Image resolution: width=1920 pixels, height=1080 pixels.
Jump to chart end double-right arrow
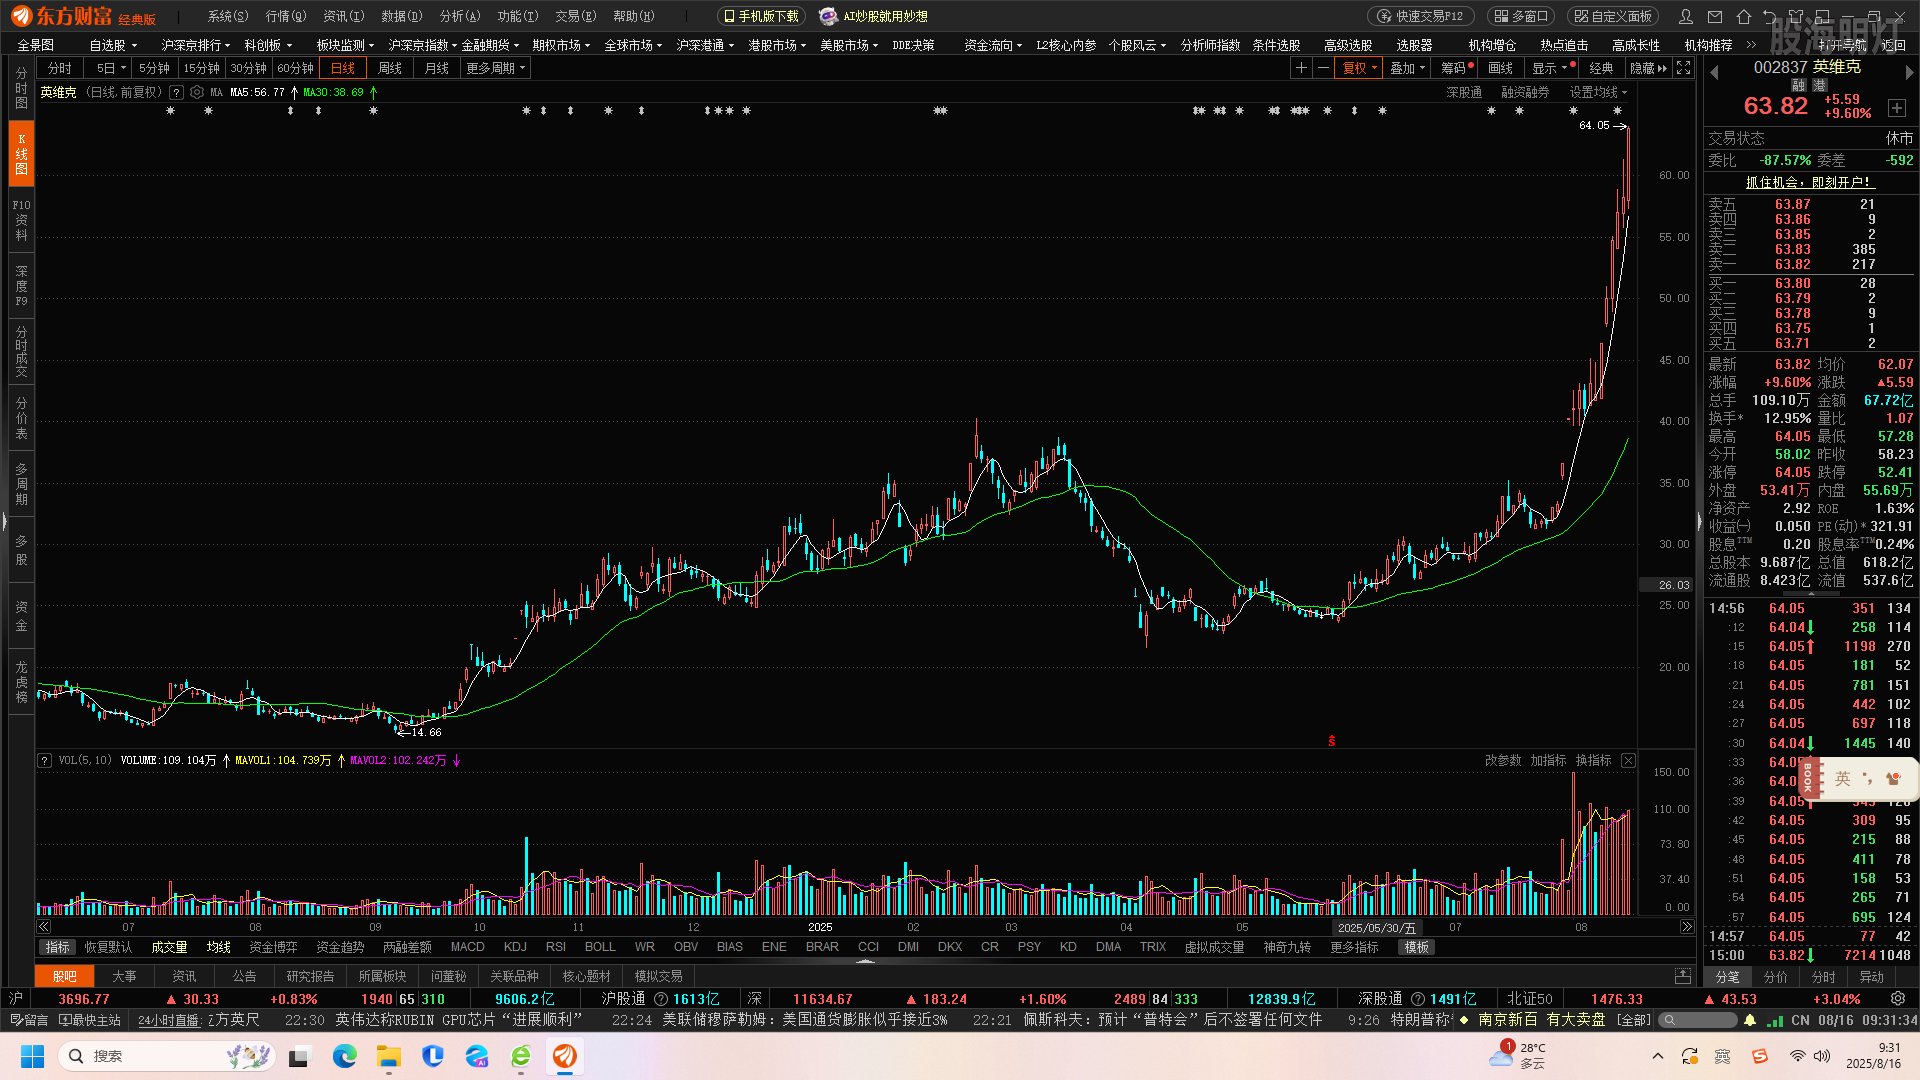click(1686, 927)
